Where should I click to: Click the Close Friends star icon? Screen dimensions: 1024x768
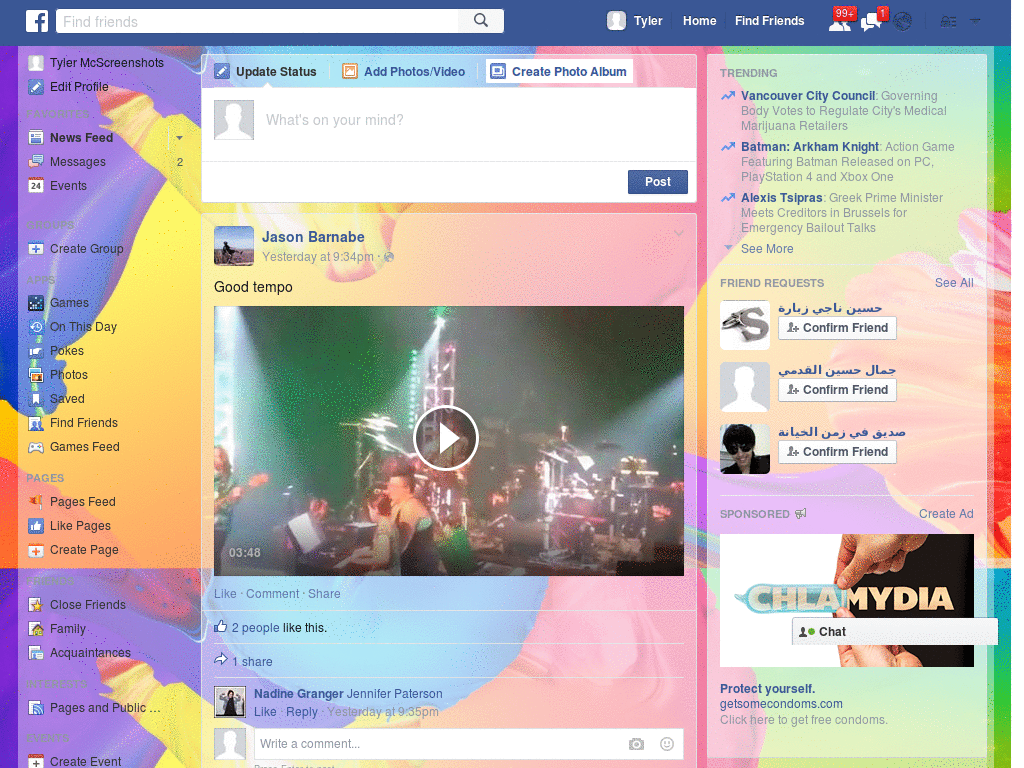pos(36,605)
